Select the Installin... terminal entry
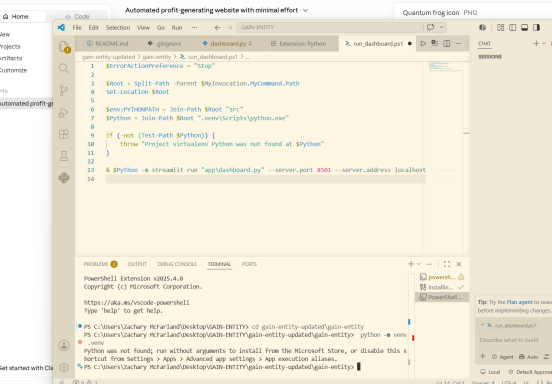The height and width of the screenshot is (384, 552). 442,287
